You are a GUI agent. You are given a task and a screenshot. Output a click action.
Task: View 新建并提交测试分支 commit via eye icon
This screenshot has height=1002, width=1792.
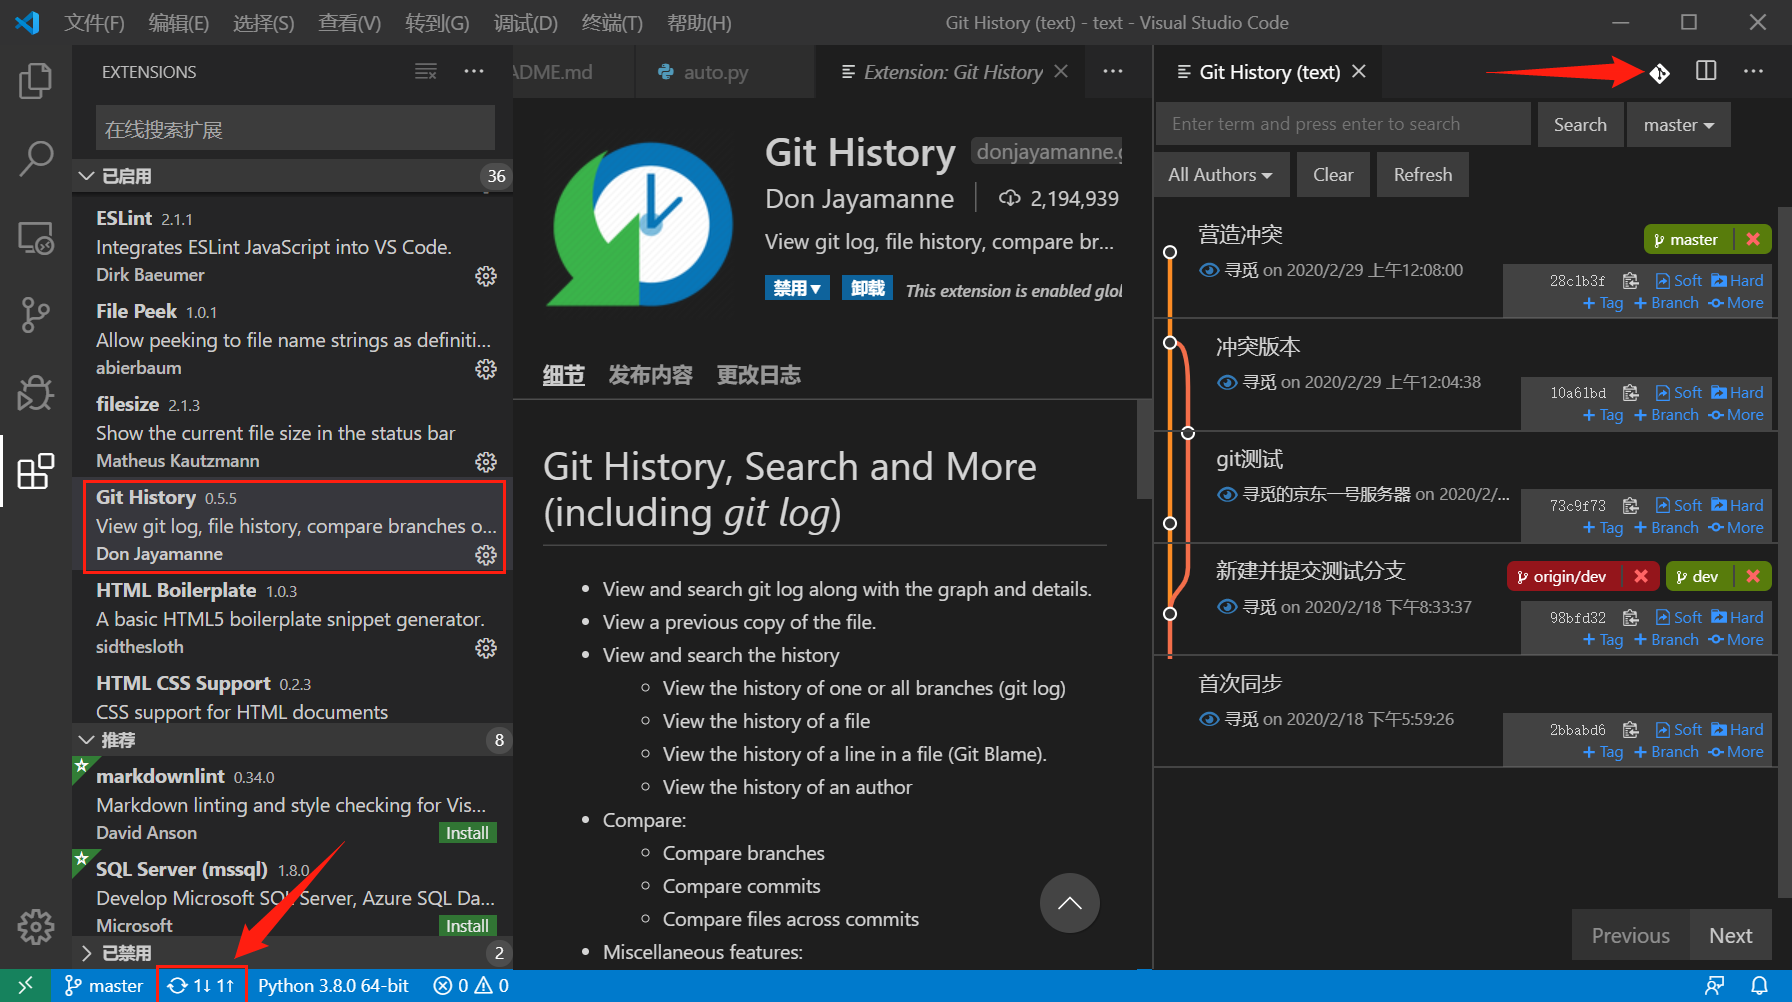pyautogui.click(x=1227, y=608)
